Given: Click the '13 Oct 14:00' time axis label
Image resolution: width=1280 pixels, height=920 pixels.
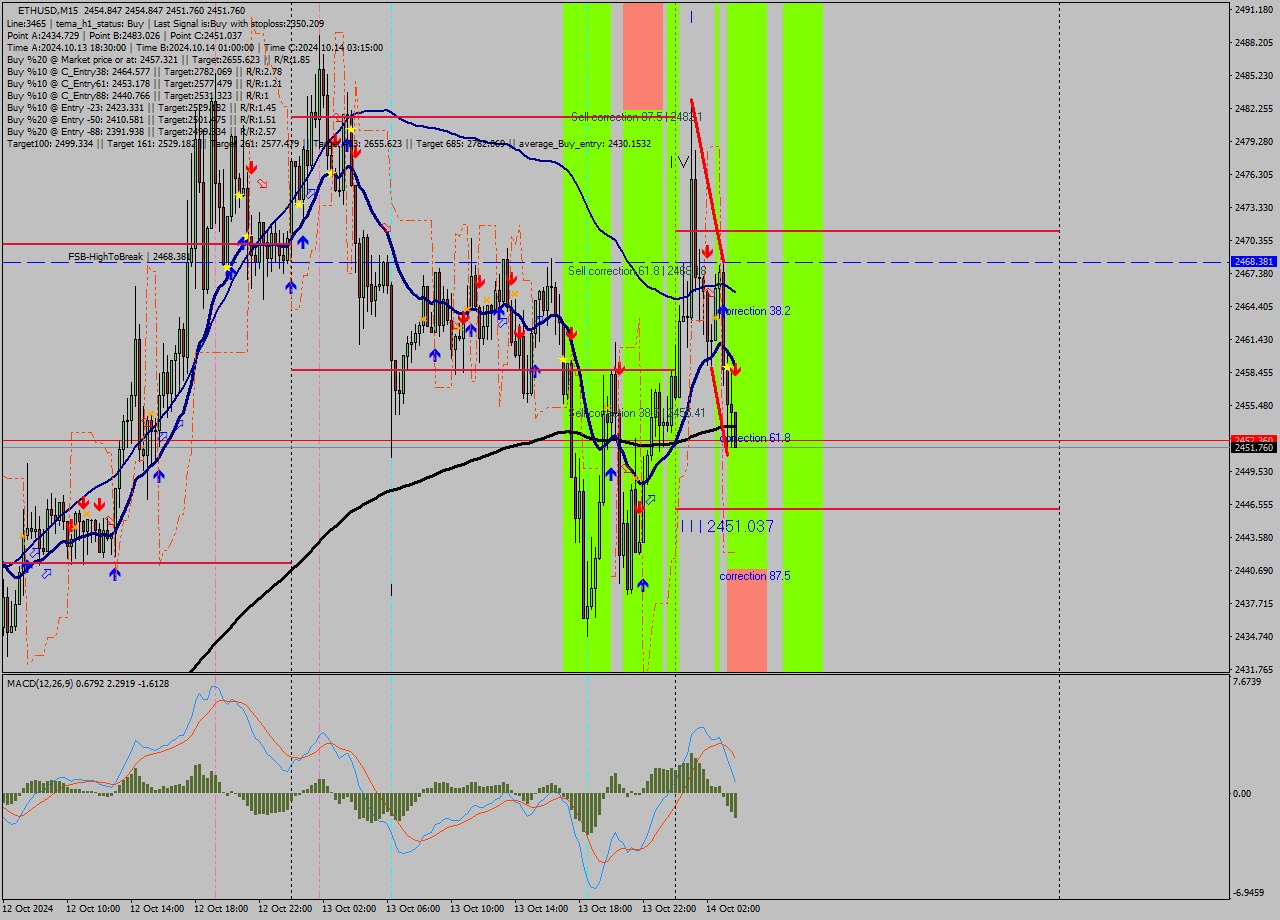Looking at the screenshot, I should [541, 909].
